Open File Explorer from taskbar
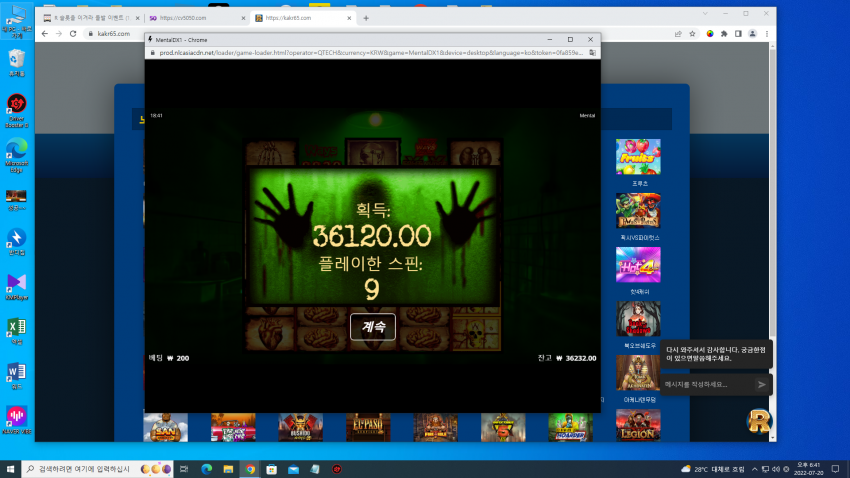 pyautogui.click(x=228, y=469)
